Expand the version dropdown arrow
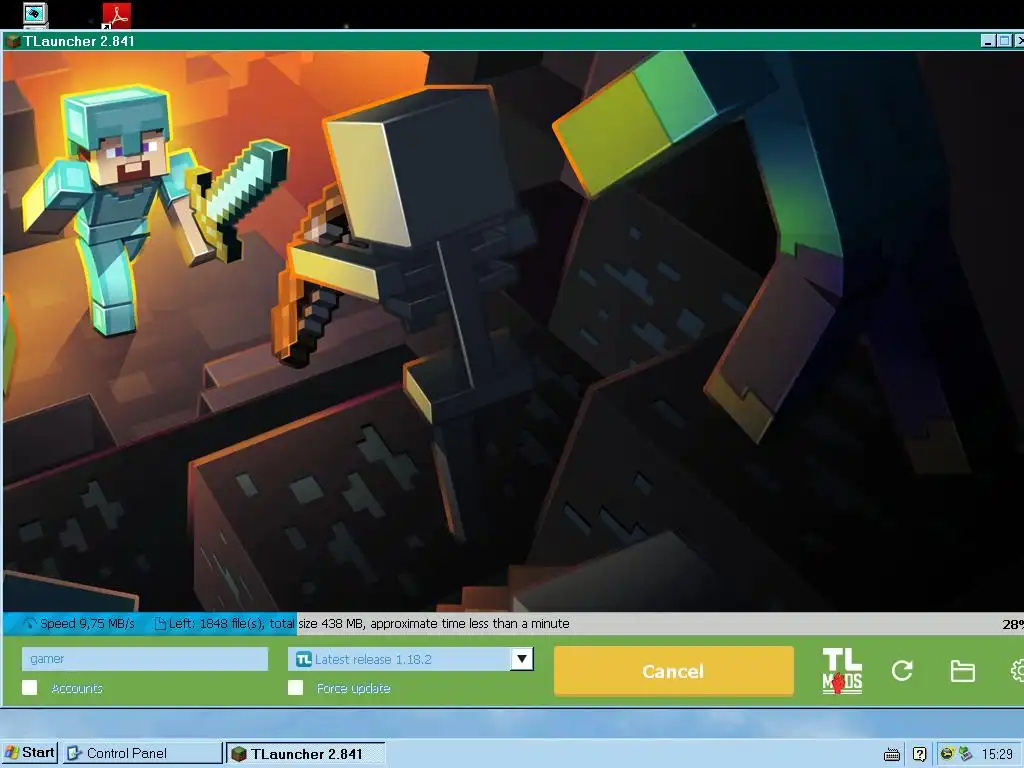The width and height of the screenshot is (1024, 768). (x=522, y=659)
